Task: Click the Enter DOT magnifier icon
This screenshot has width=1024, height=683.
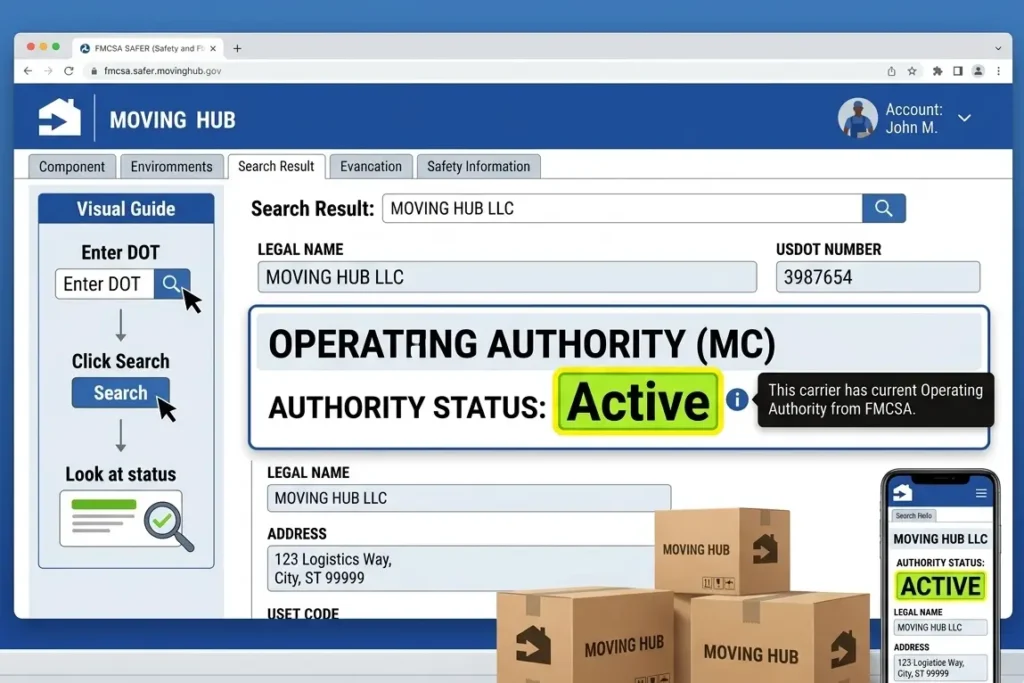Action: point(172,284)
